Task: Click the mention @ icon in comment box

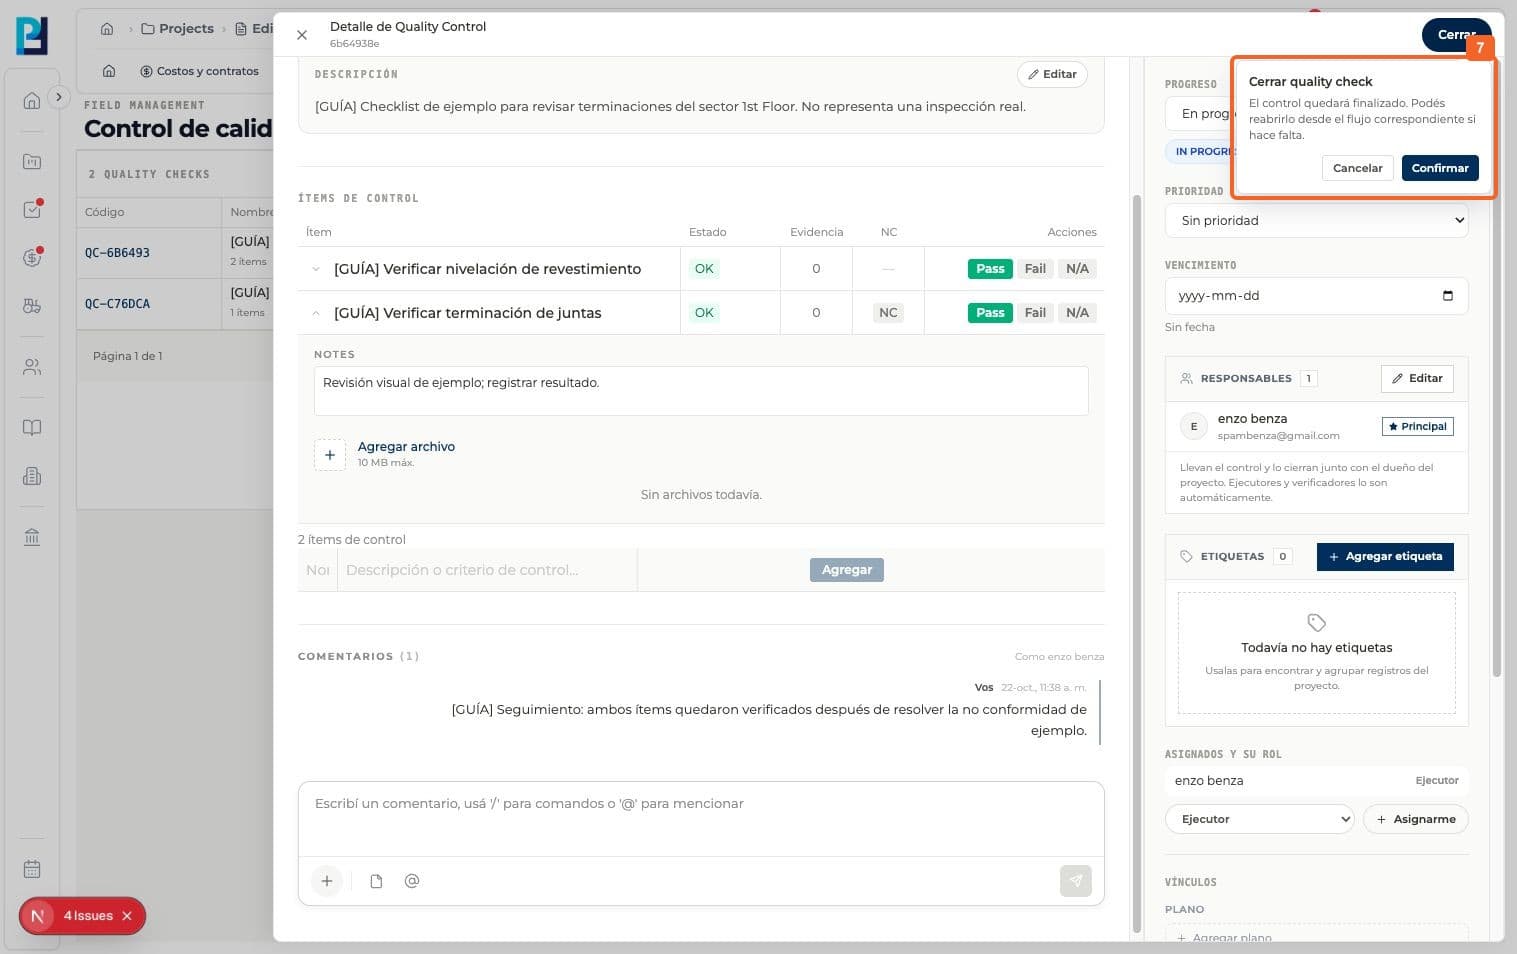Action: tap(412, 881)
